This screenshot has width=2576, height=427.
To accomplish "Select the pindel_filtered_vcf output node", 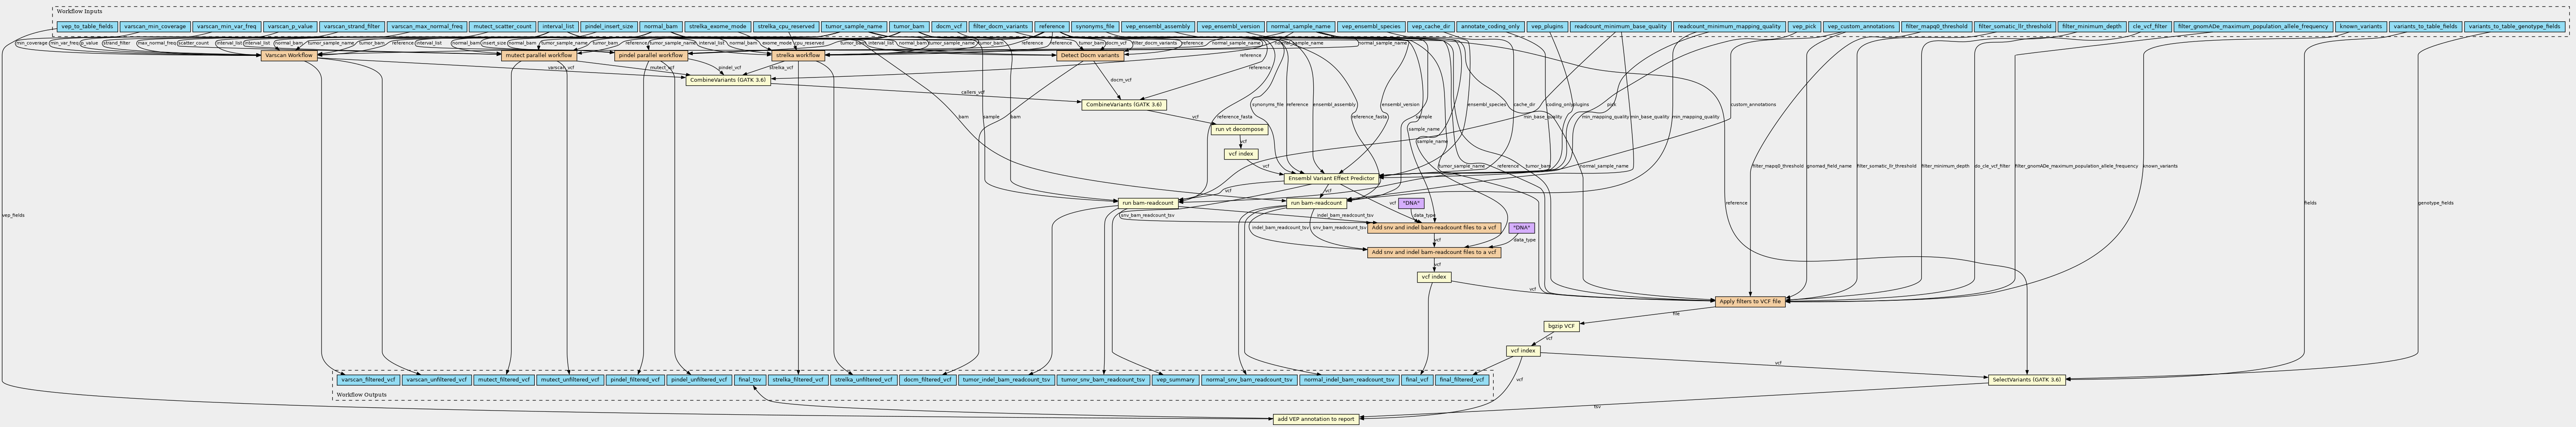I will coord(634,379).
